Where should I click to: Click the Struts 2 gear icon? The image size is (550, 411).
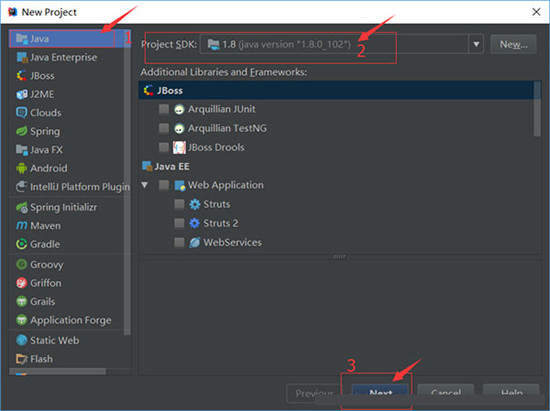195,223
